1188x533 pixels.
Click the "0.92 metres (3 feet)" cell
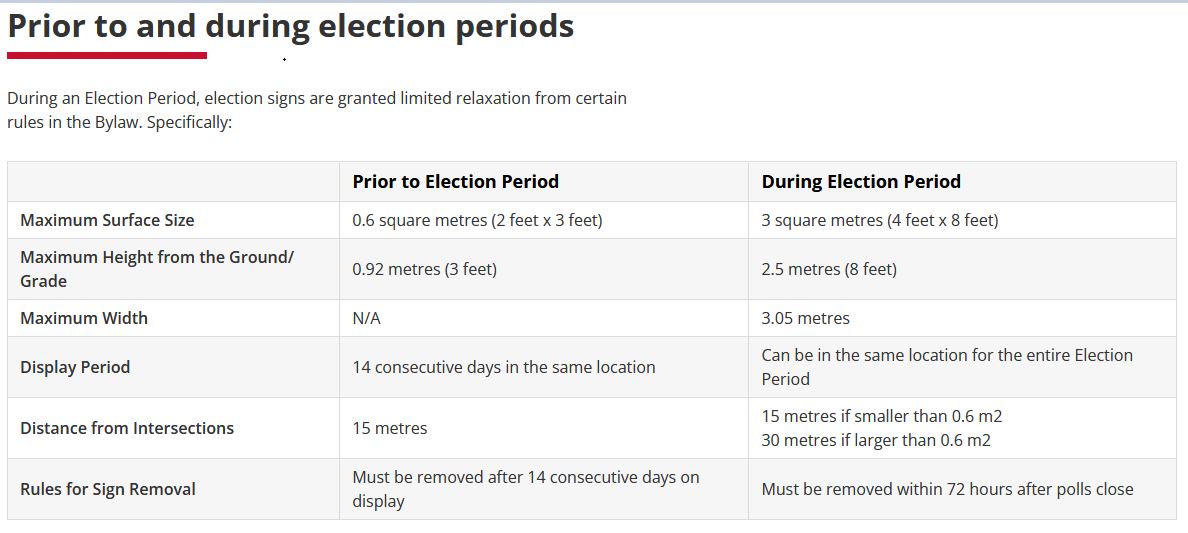[424, 269]
